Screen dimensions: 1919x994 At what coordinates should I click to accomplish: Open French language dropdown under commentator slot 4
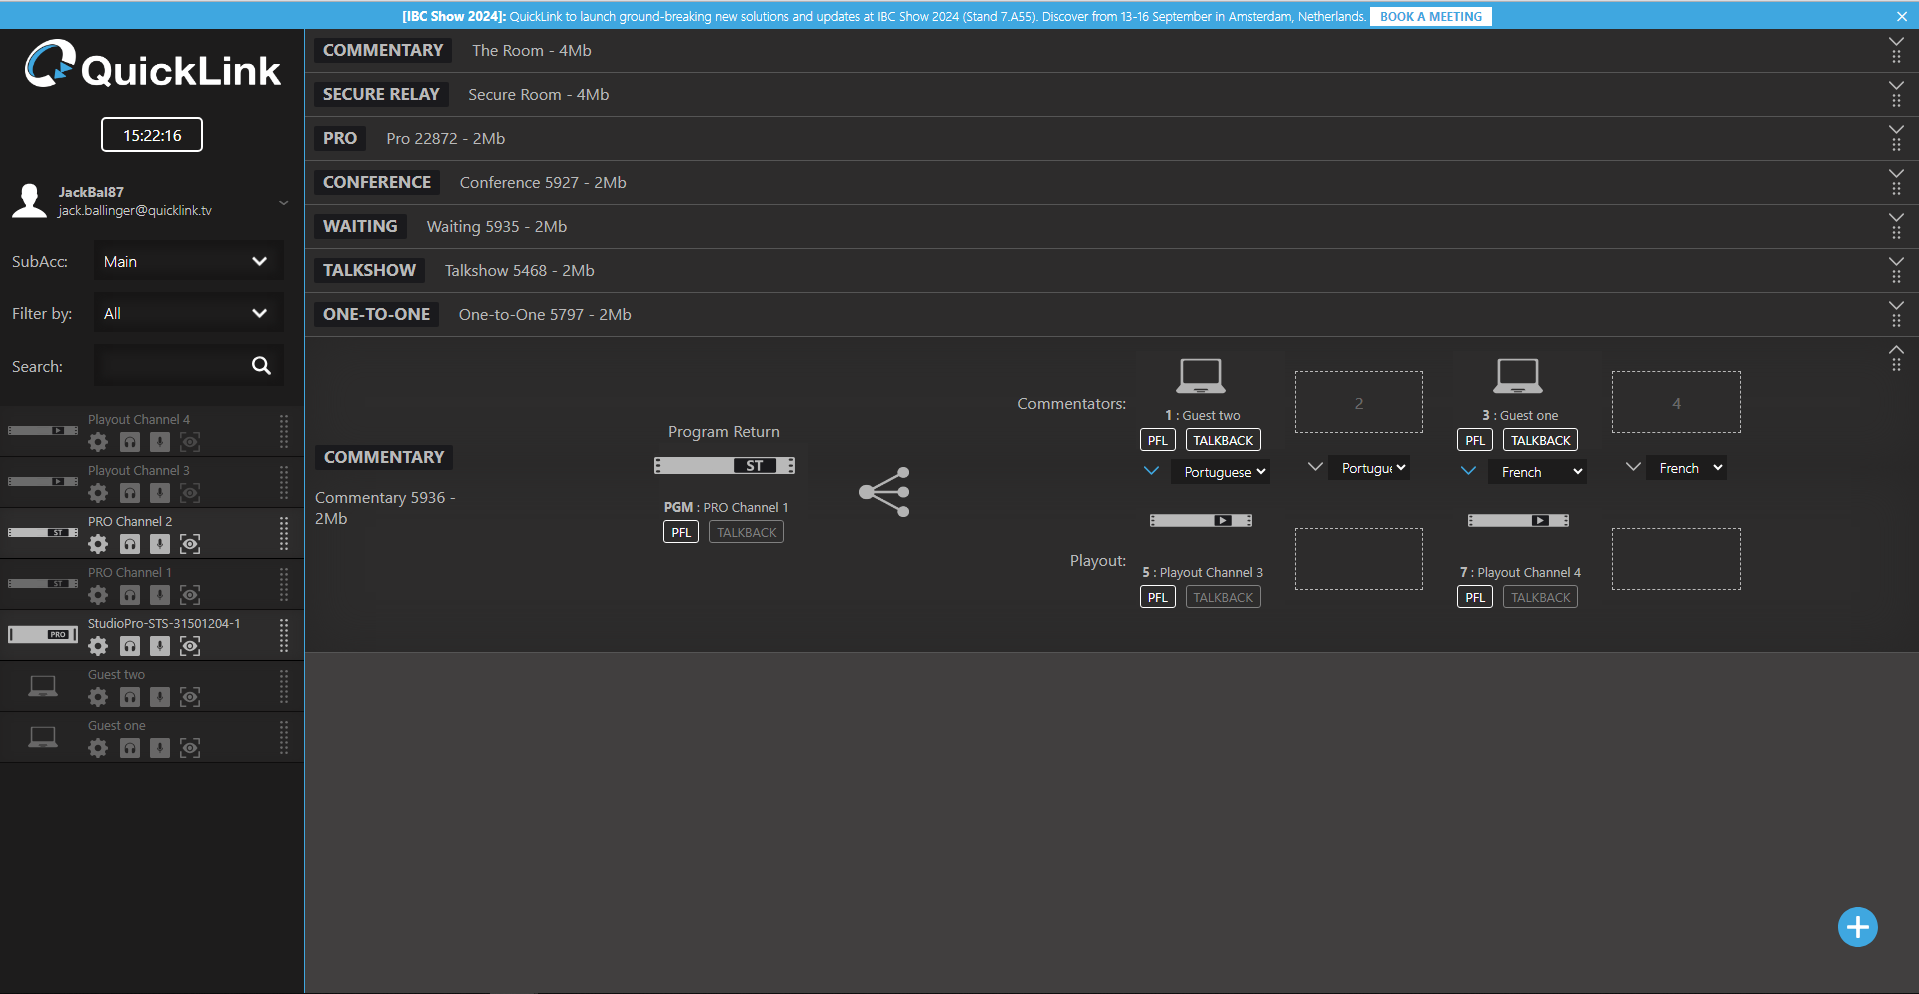coord(1687,468)
